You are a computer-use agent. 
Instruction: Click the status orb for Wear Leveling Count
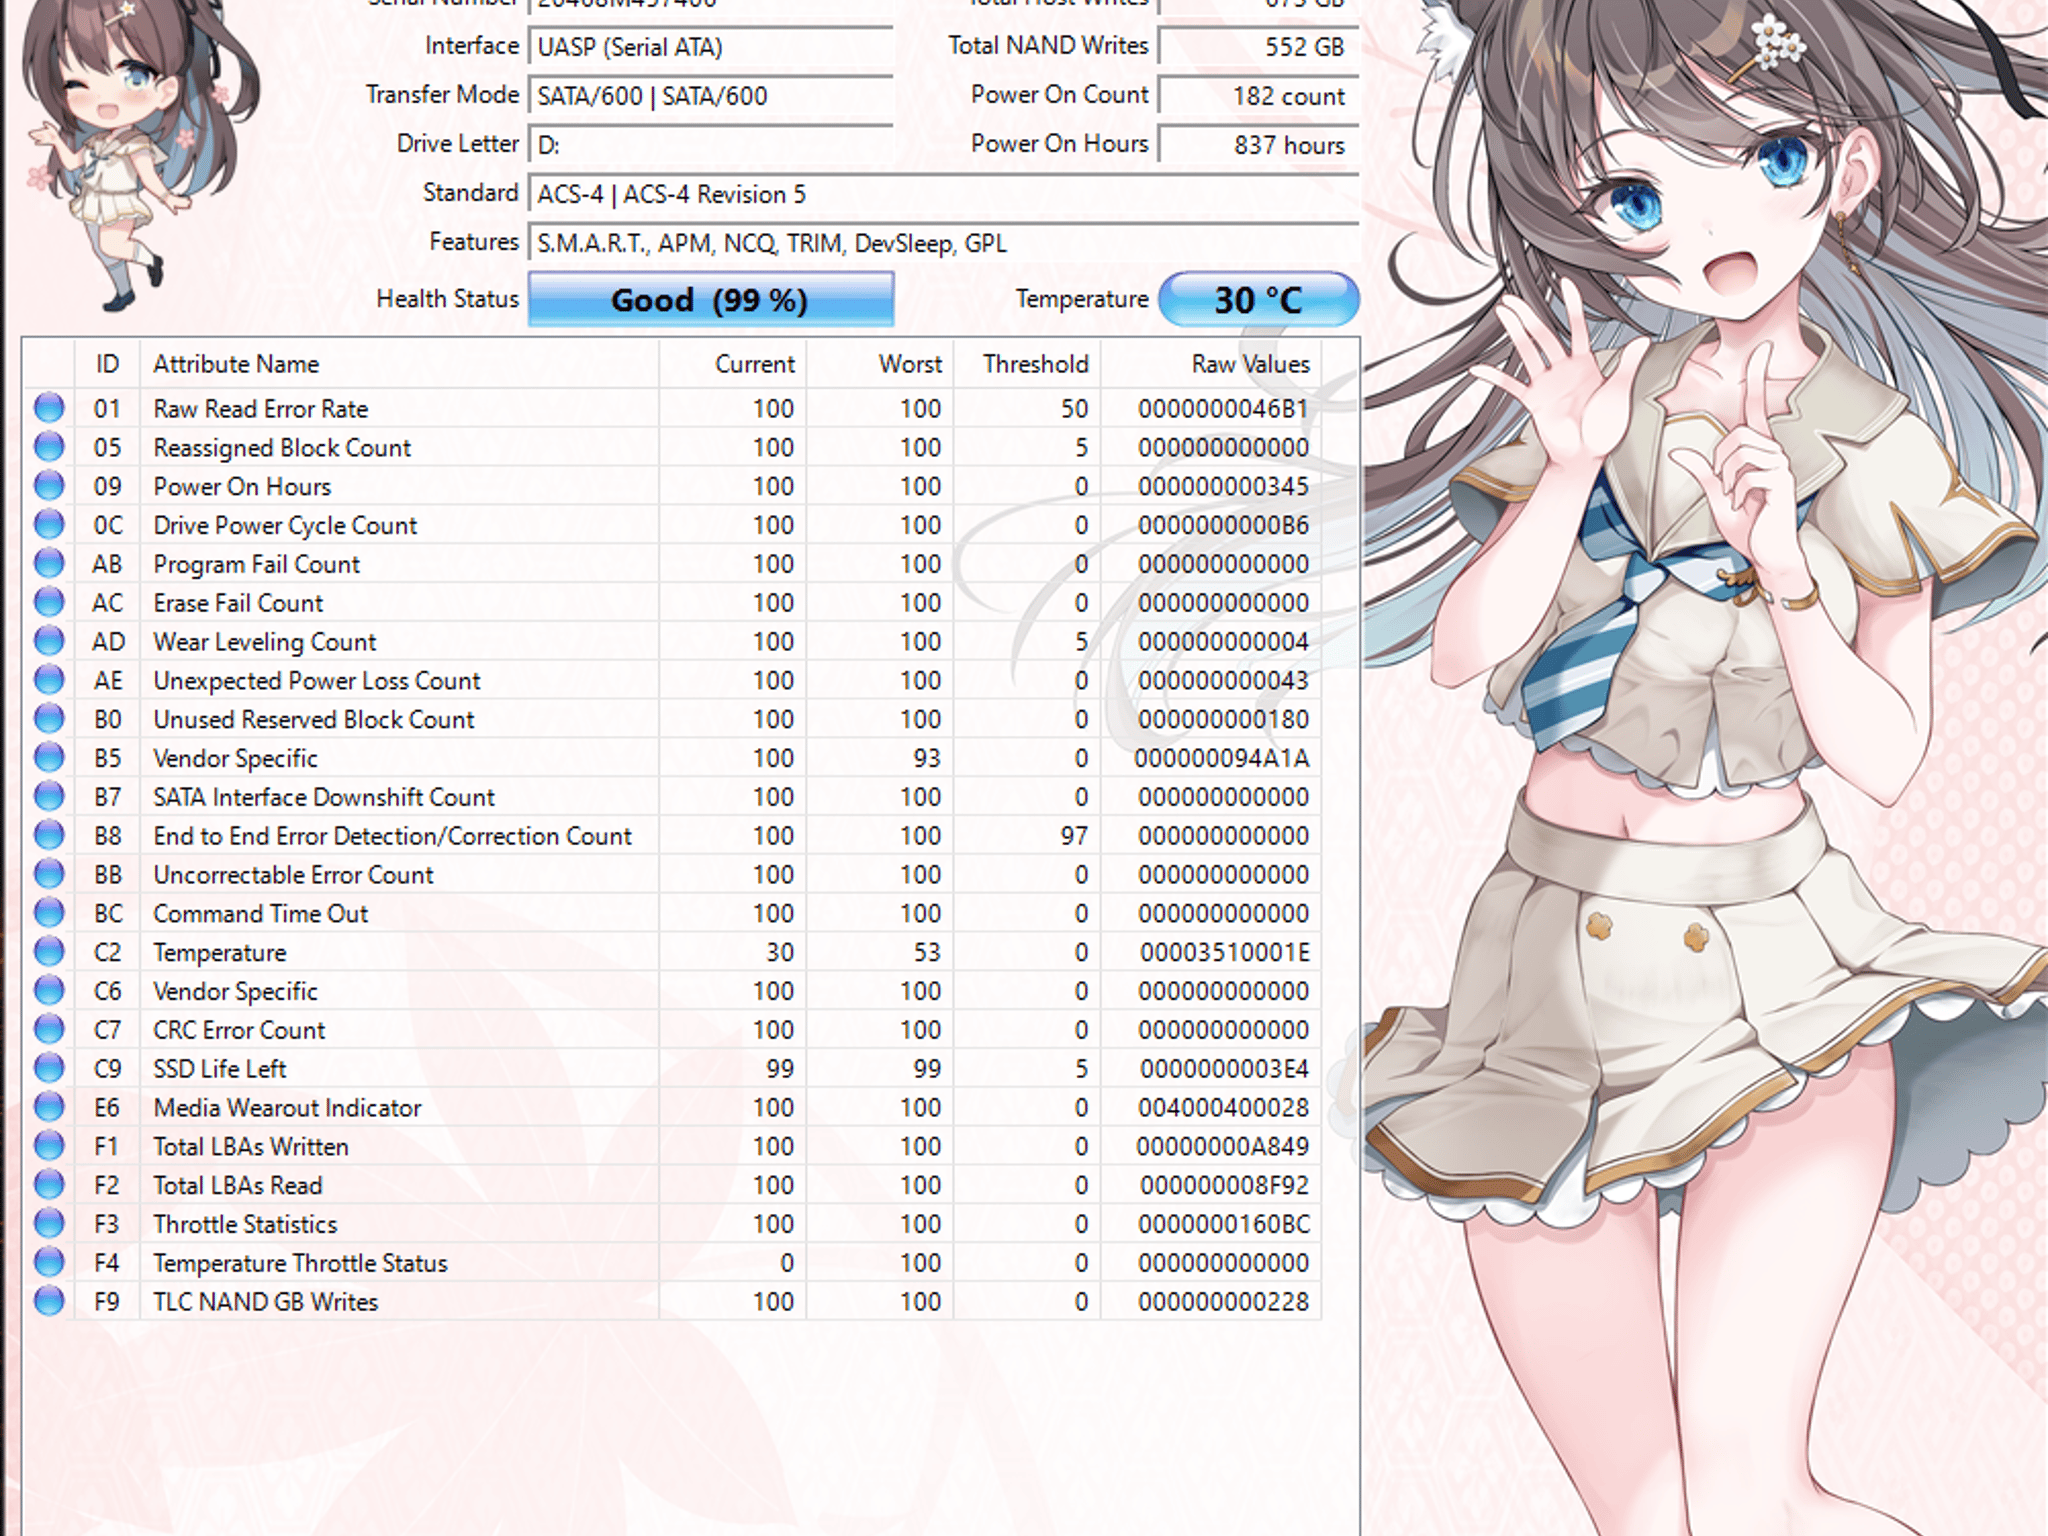pyautogui.click(x=49, y=641)
